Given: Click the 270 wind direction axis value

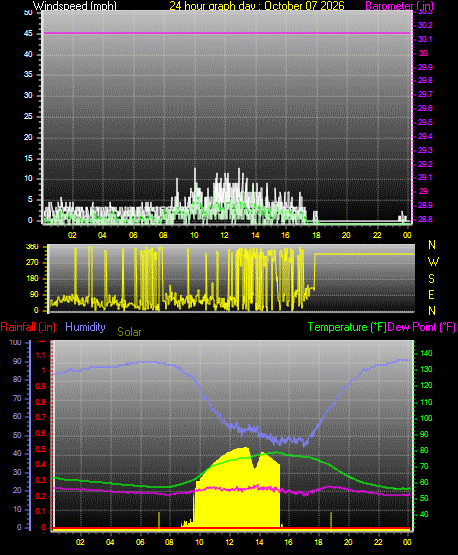Looking at the screenshot, I should point(32,263).
